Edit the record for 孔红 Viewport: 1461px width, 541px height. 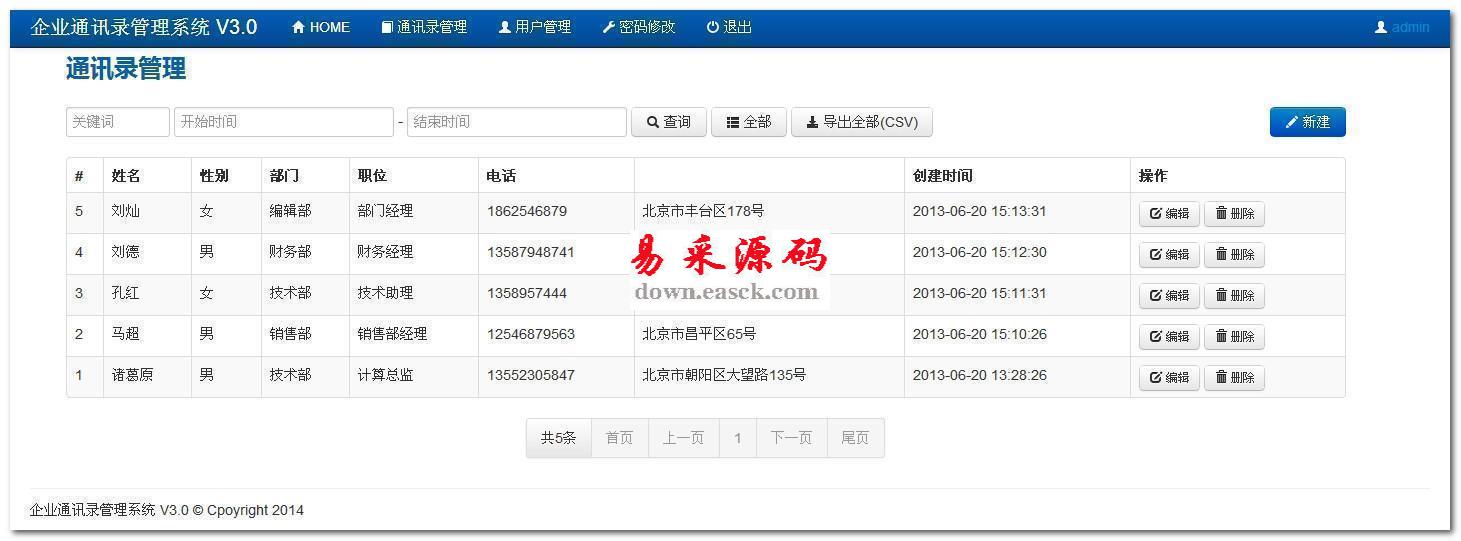pos(1169,295)
